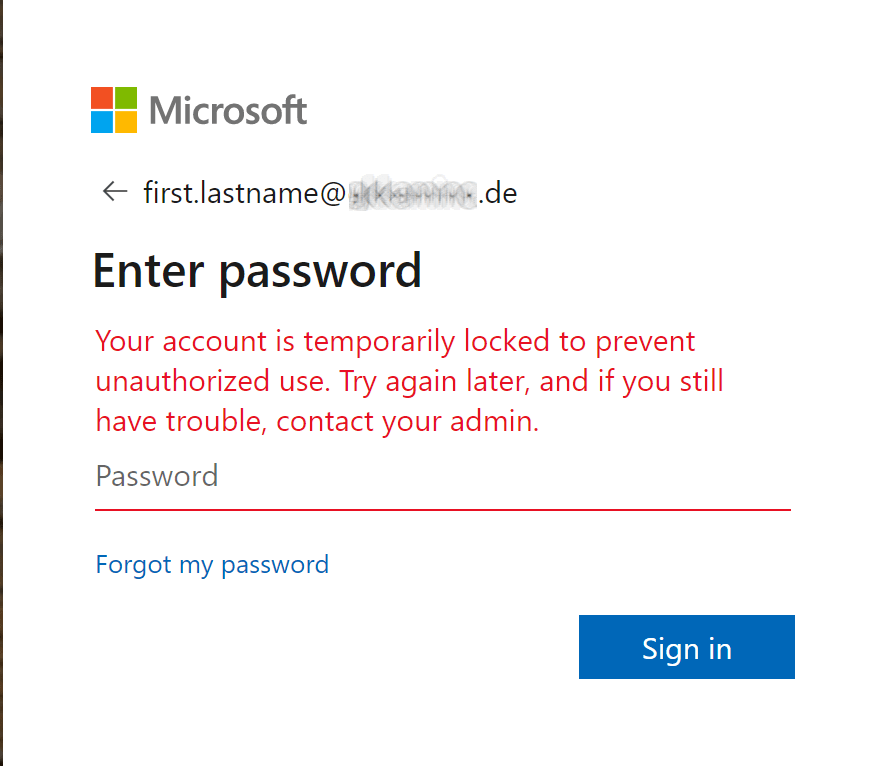
Task: Click the blue square in Microsoft logo
Action: click(102, 122)
